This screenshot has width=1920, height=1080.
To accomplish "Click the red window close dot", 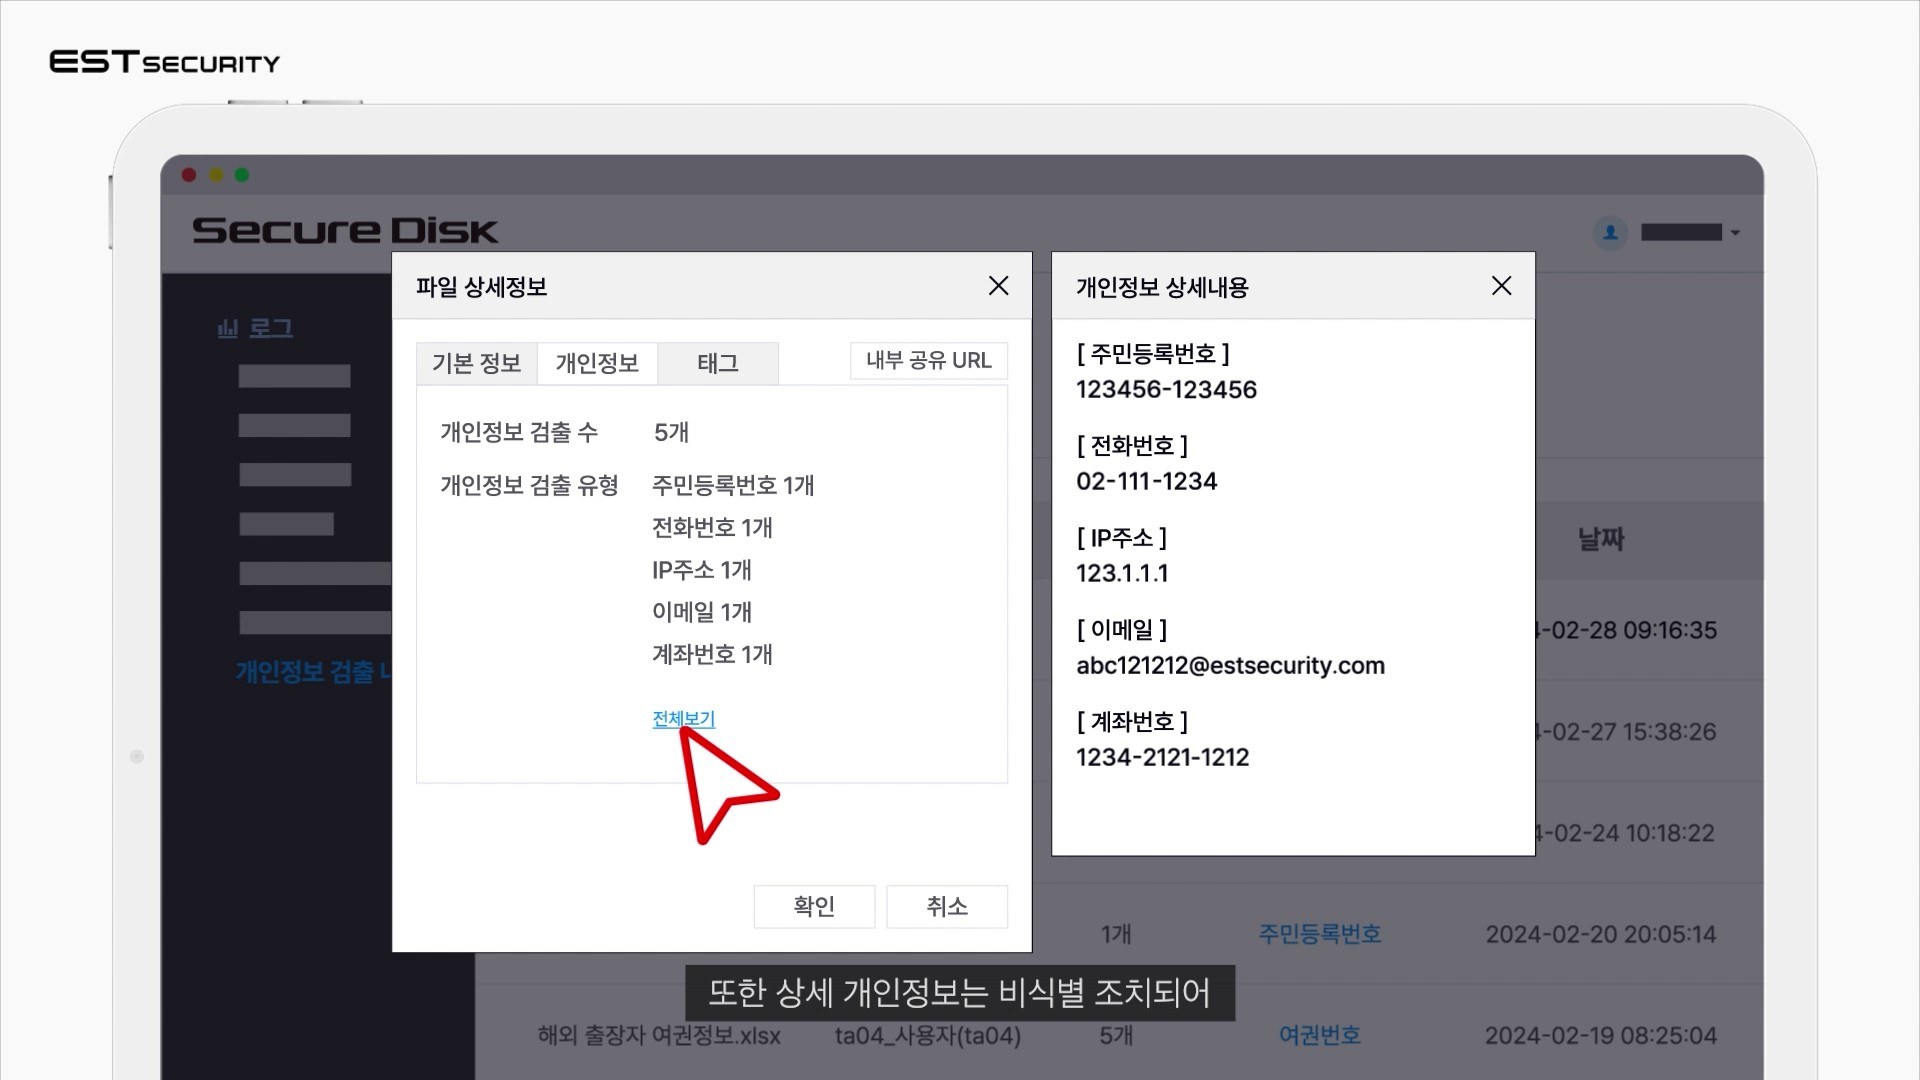I will click(x=189, y=175).
